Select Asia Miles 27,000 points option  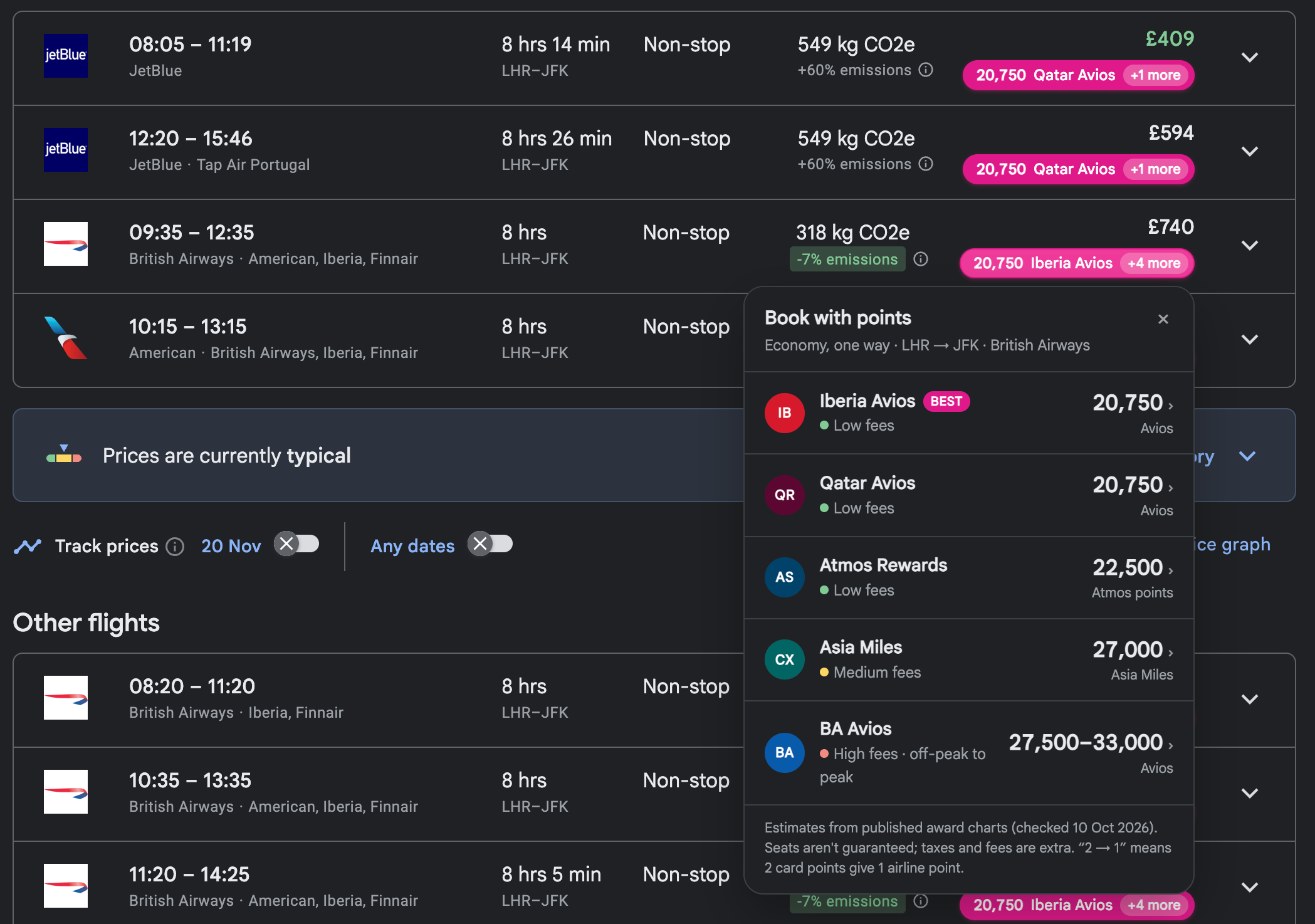pos(969,659)
